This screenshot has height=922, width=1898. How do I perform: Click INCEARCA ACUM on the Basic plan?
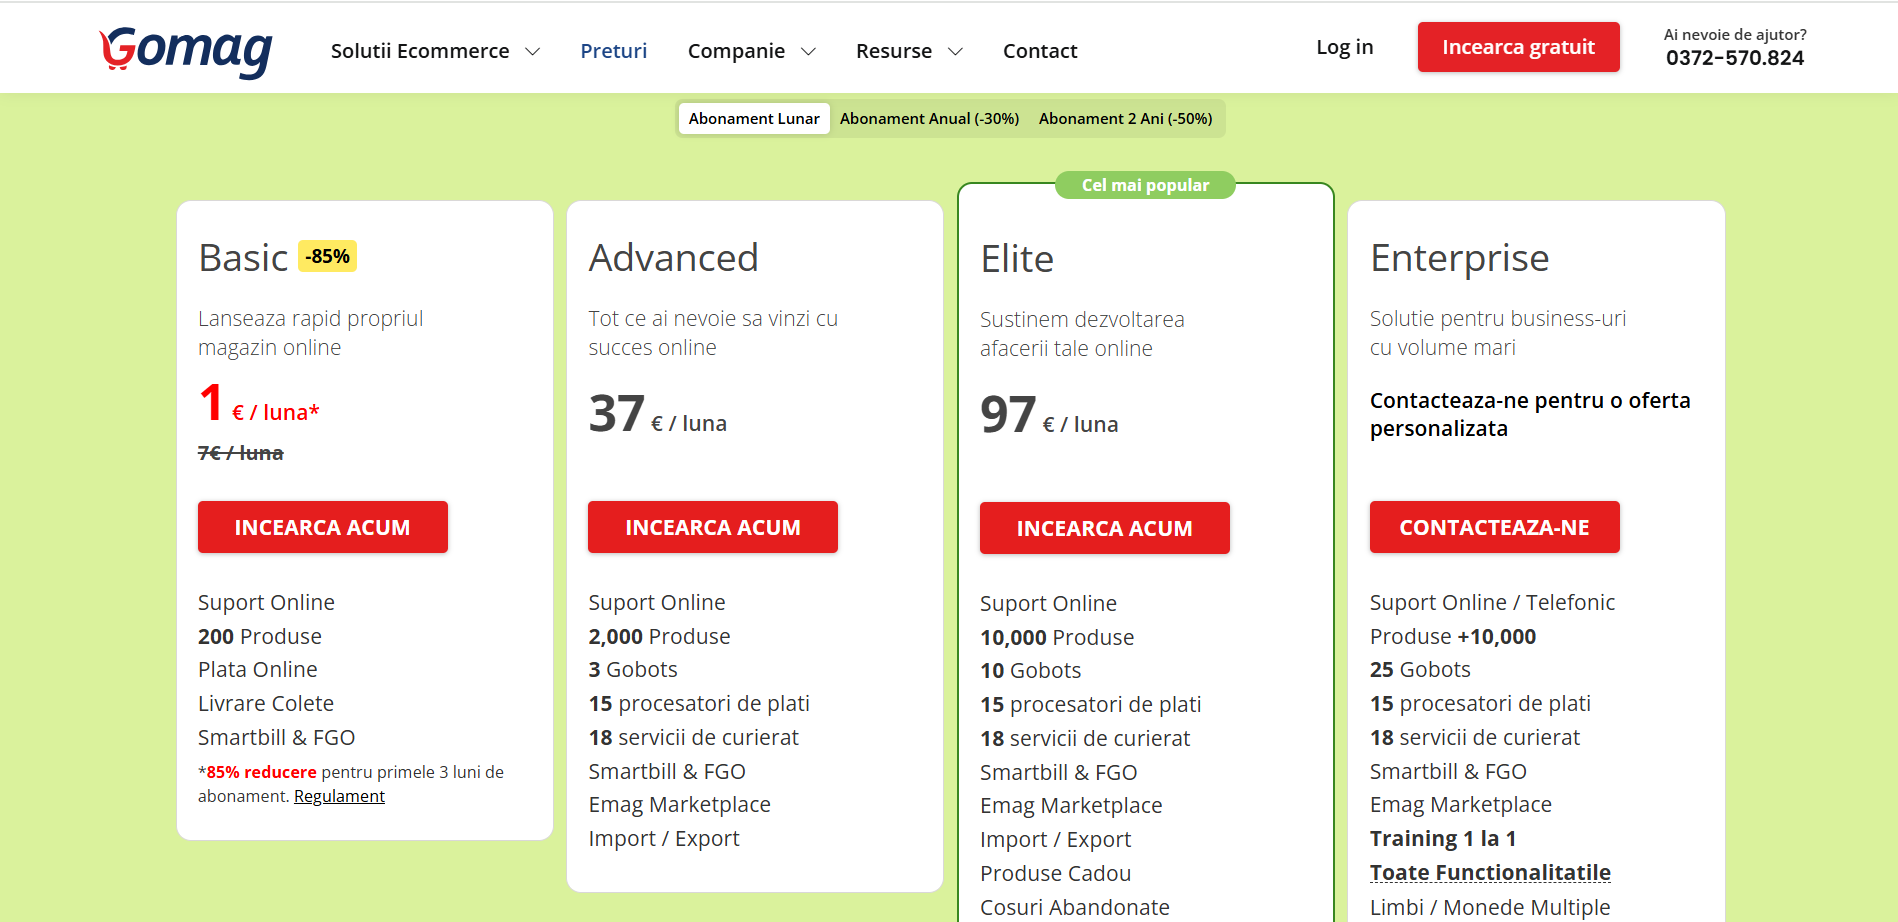click(322, 527)
